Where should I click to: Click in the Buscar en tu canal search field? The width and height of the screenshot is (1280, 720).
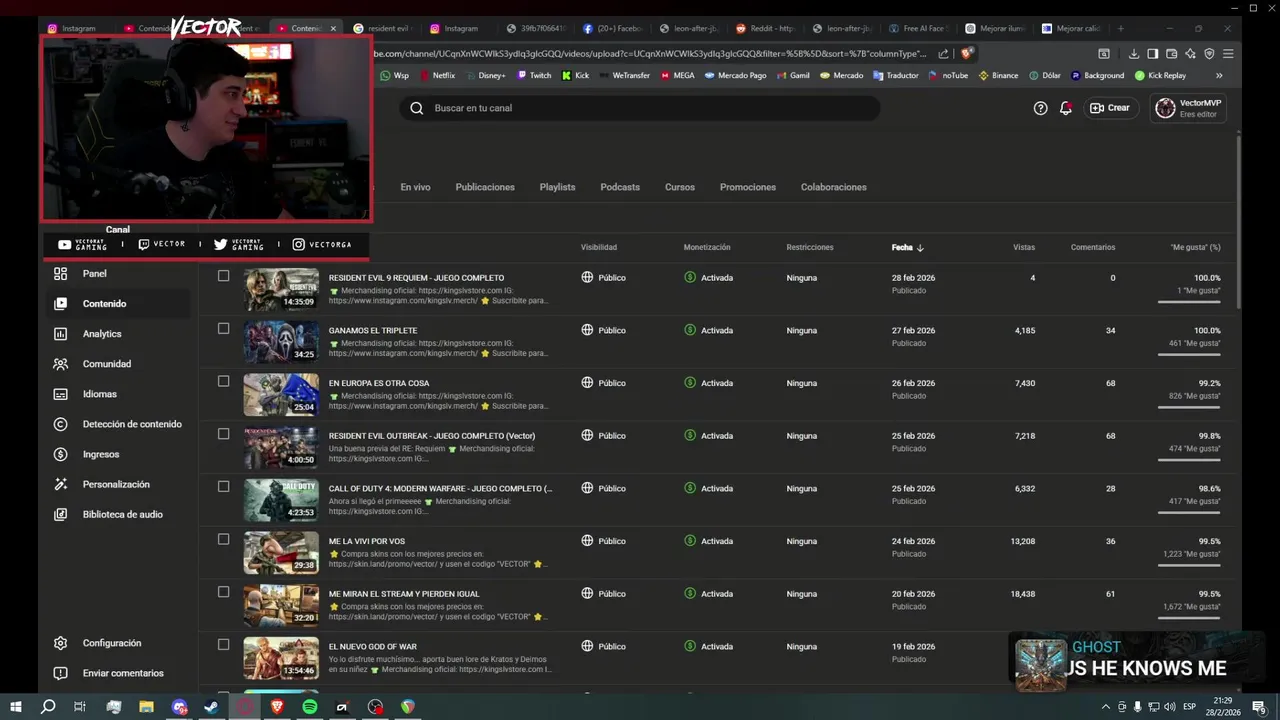pyautogui.click(x=640, y=108)
